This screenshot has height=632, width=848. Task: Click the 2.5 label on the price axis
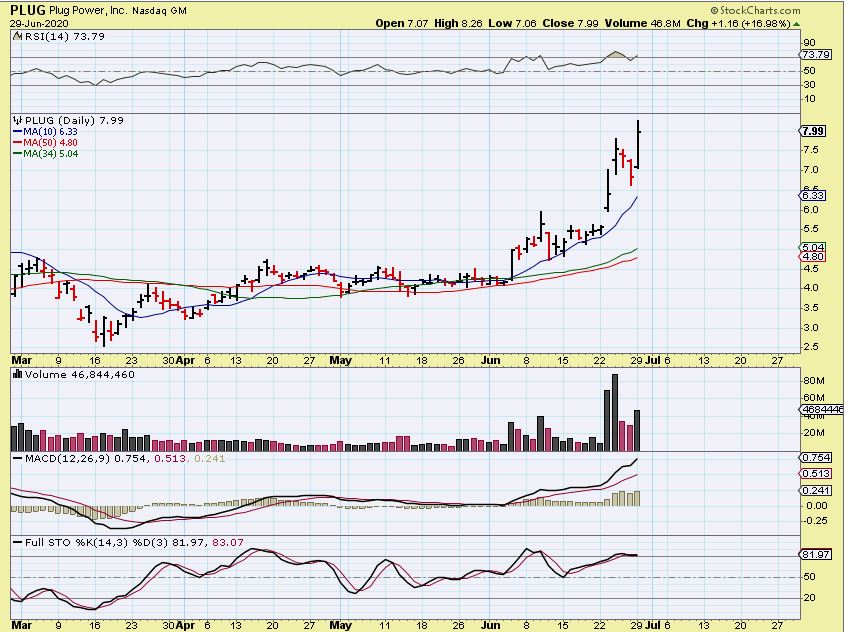pyautogui.click(x=811, y=347)
